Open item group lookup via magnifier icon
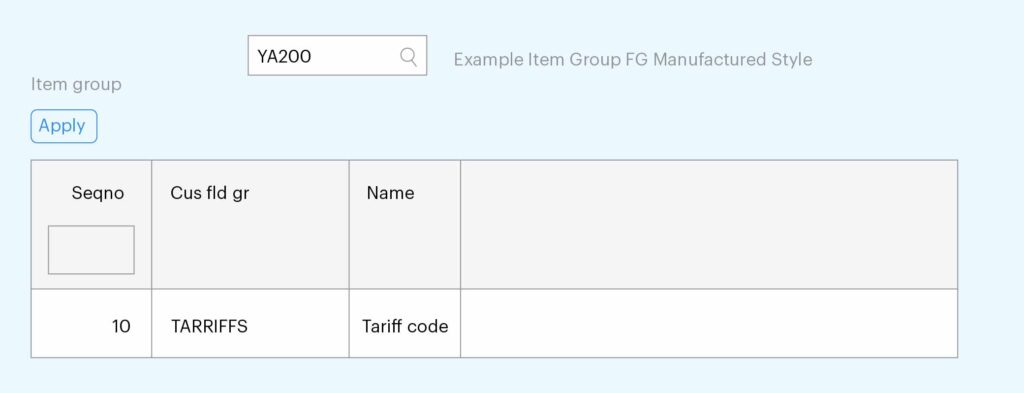 408,57
